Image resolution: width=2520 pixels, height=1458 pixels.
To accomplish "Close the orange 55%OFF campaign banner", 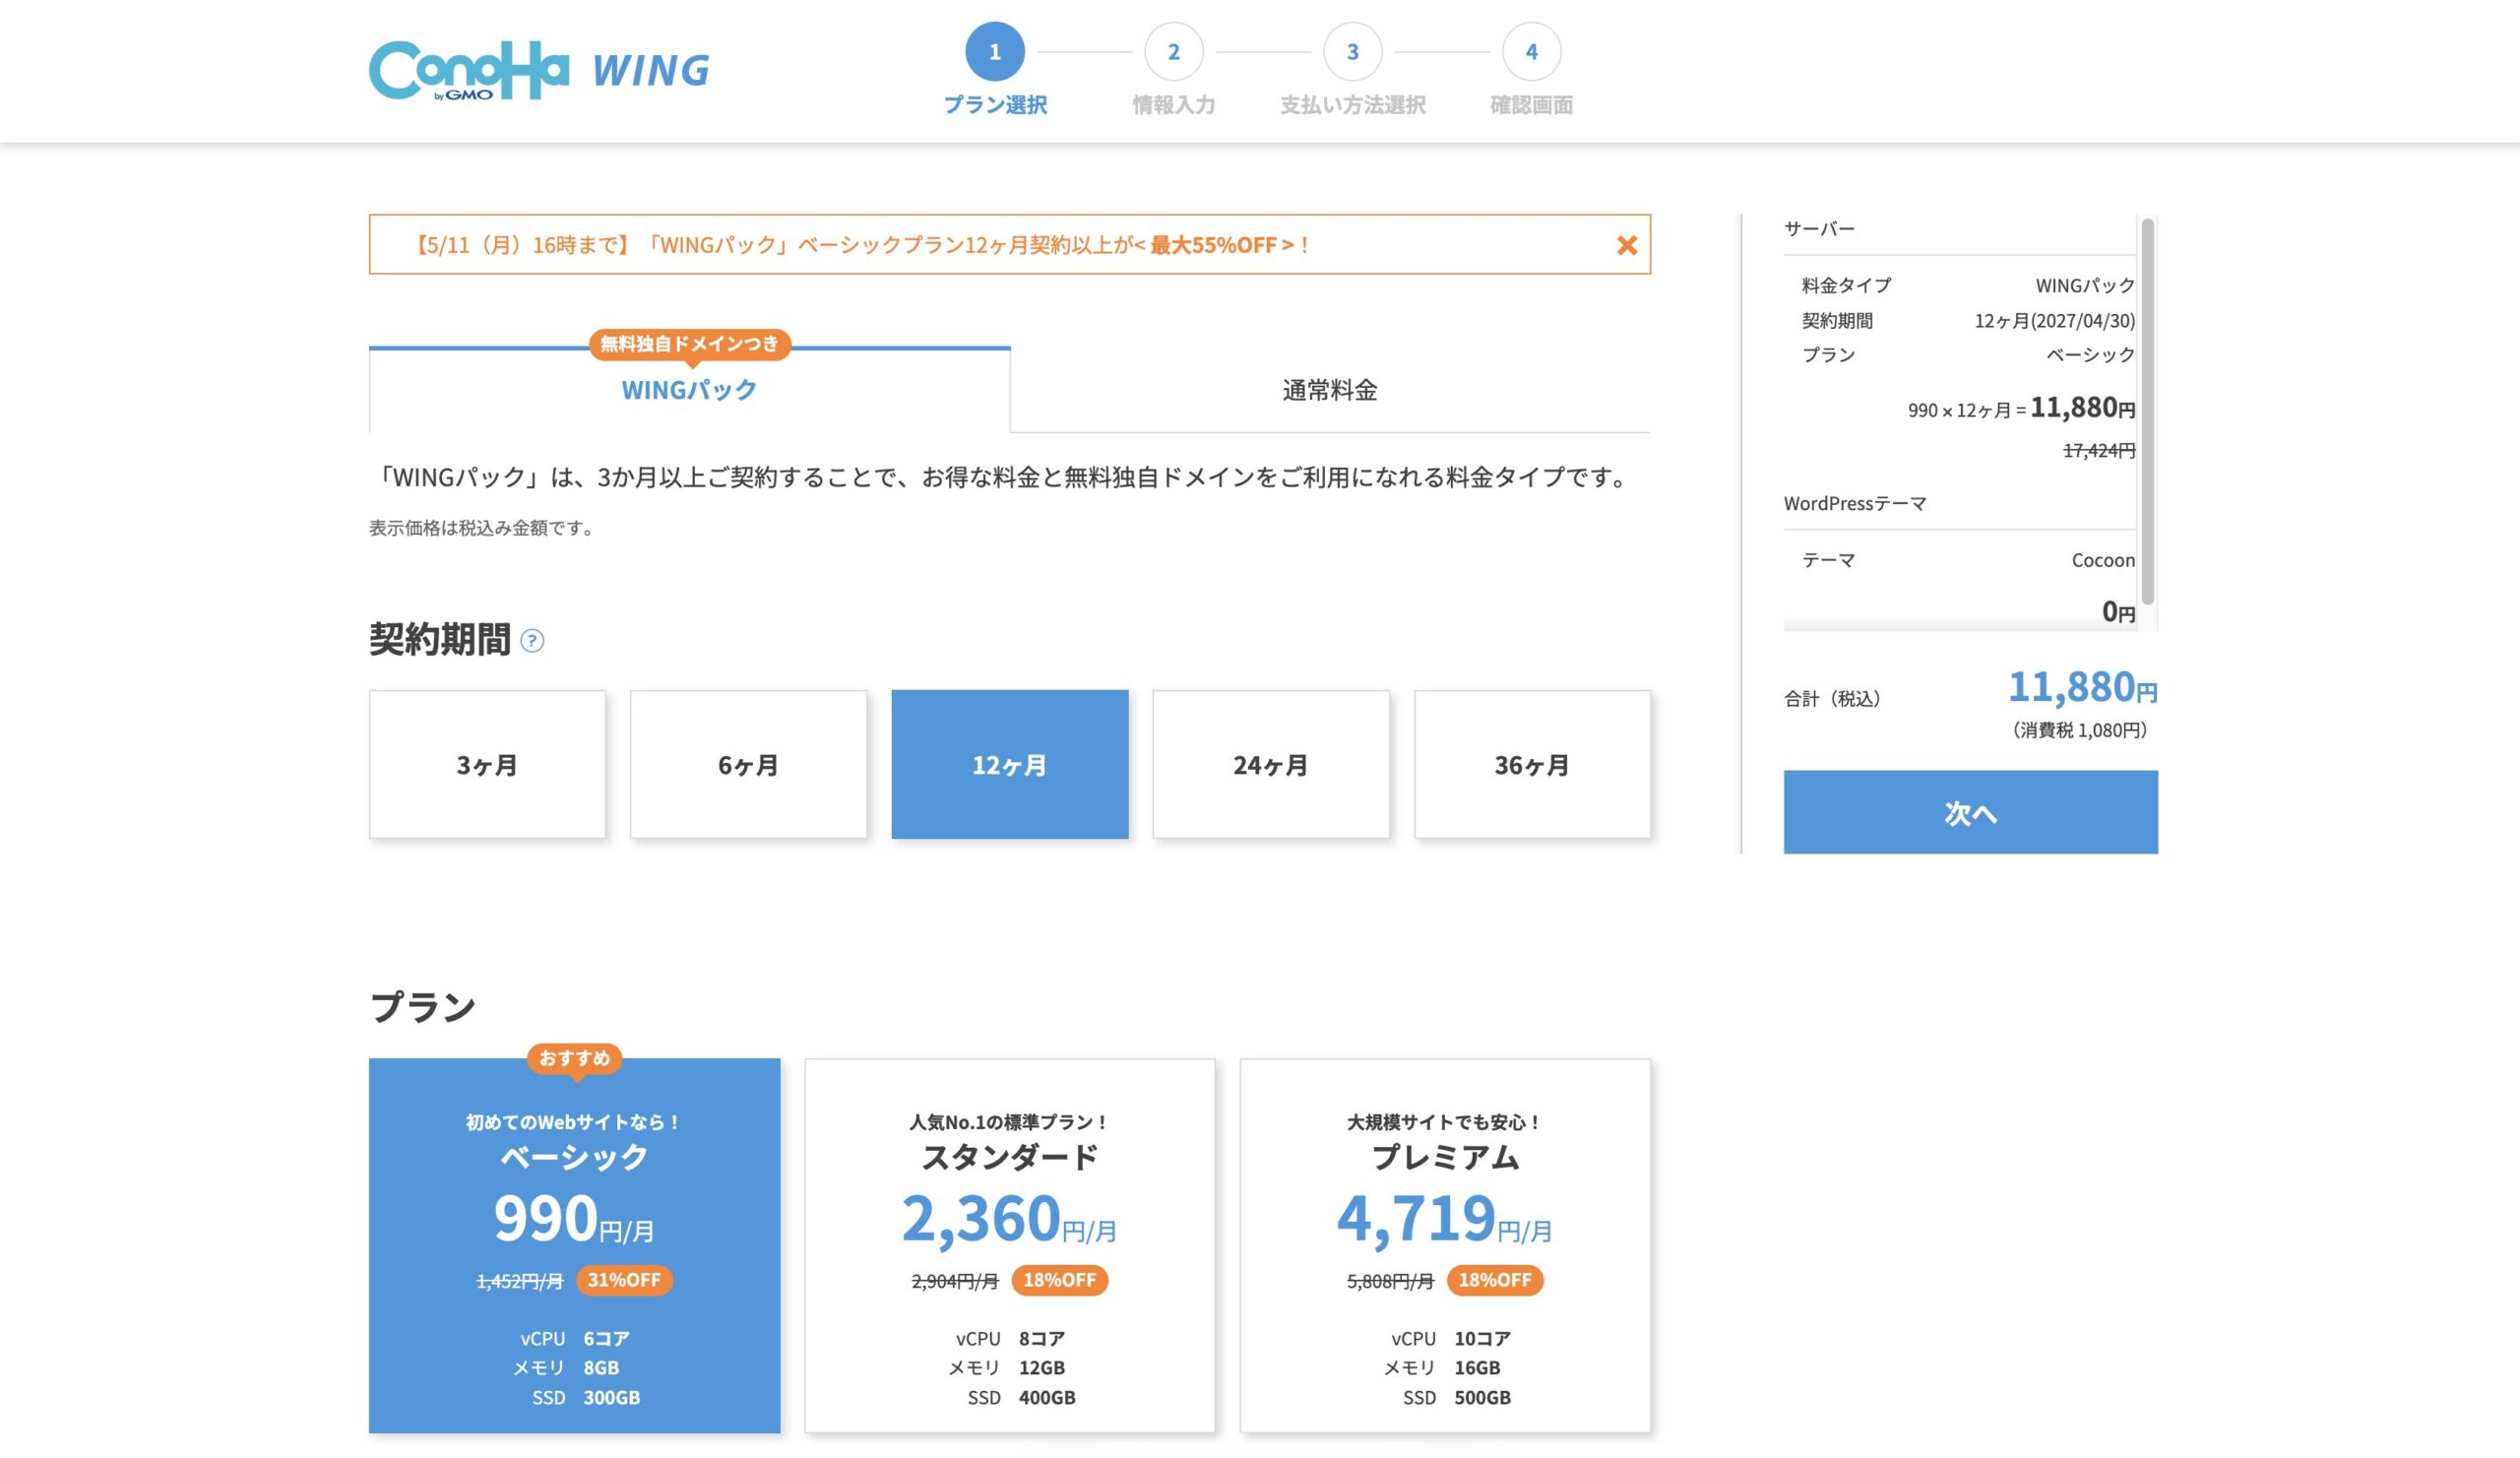I will coord(1626,245).
